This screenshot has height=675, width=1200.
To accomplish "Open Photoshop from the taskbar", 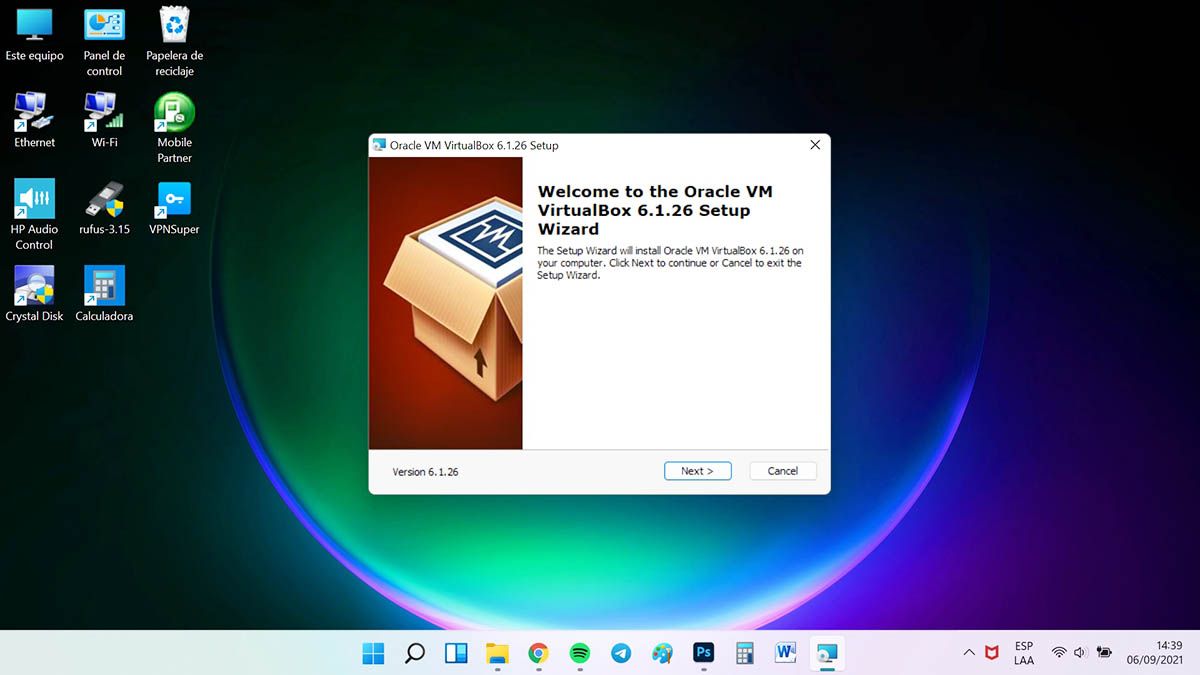I will 703,654.
